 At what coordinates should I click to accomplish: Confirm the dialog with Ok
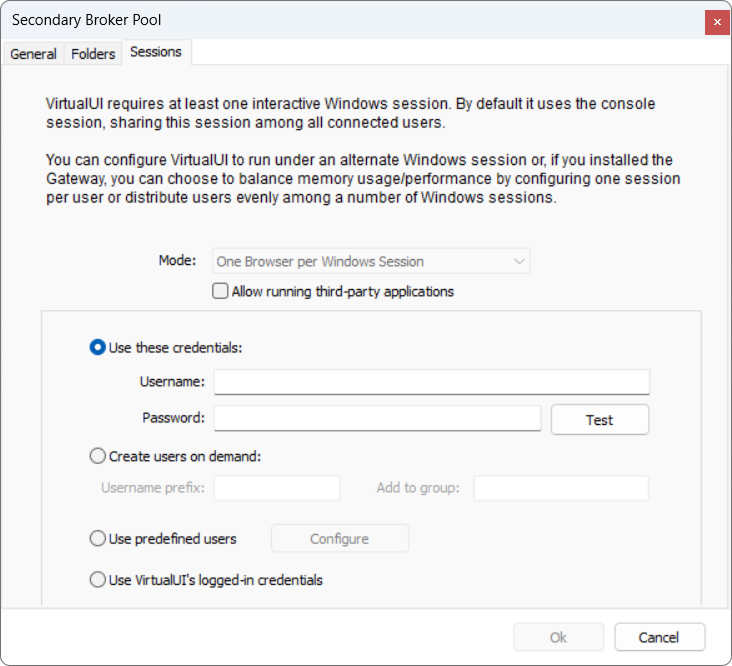click(x=558, y=637)
